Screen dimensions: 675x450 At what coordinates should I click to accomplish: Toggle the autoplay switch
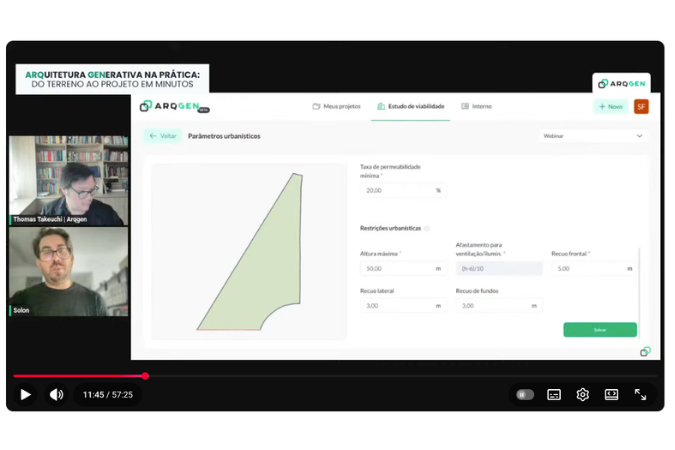point(525,394)
